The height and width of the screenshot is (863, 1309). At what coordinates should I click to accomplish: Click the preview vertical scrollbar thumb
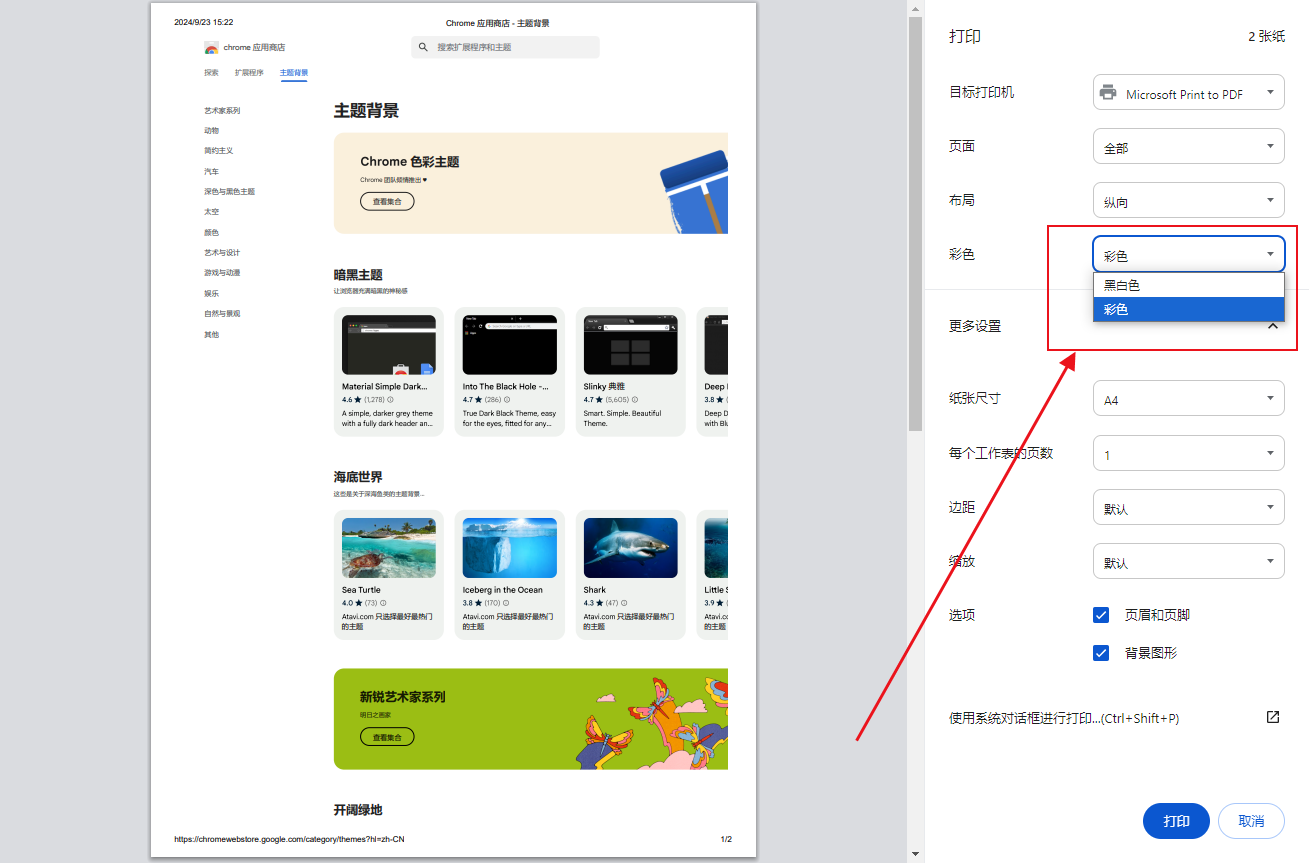[x=914, y=224]
